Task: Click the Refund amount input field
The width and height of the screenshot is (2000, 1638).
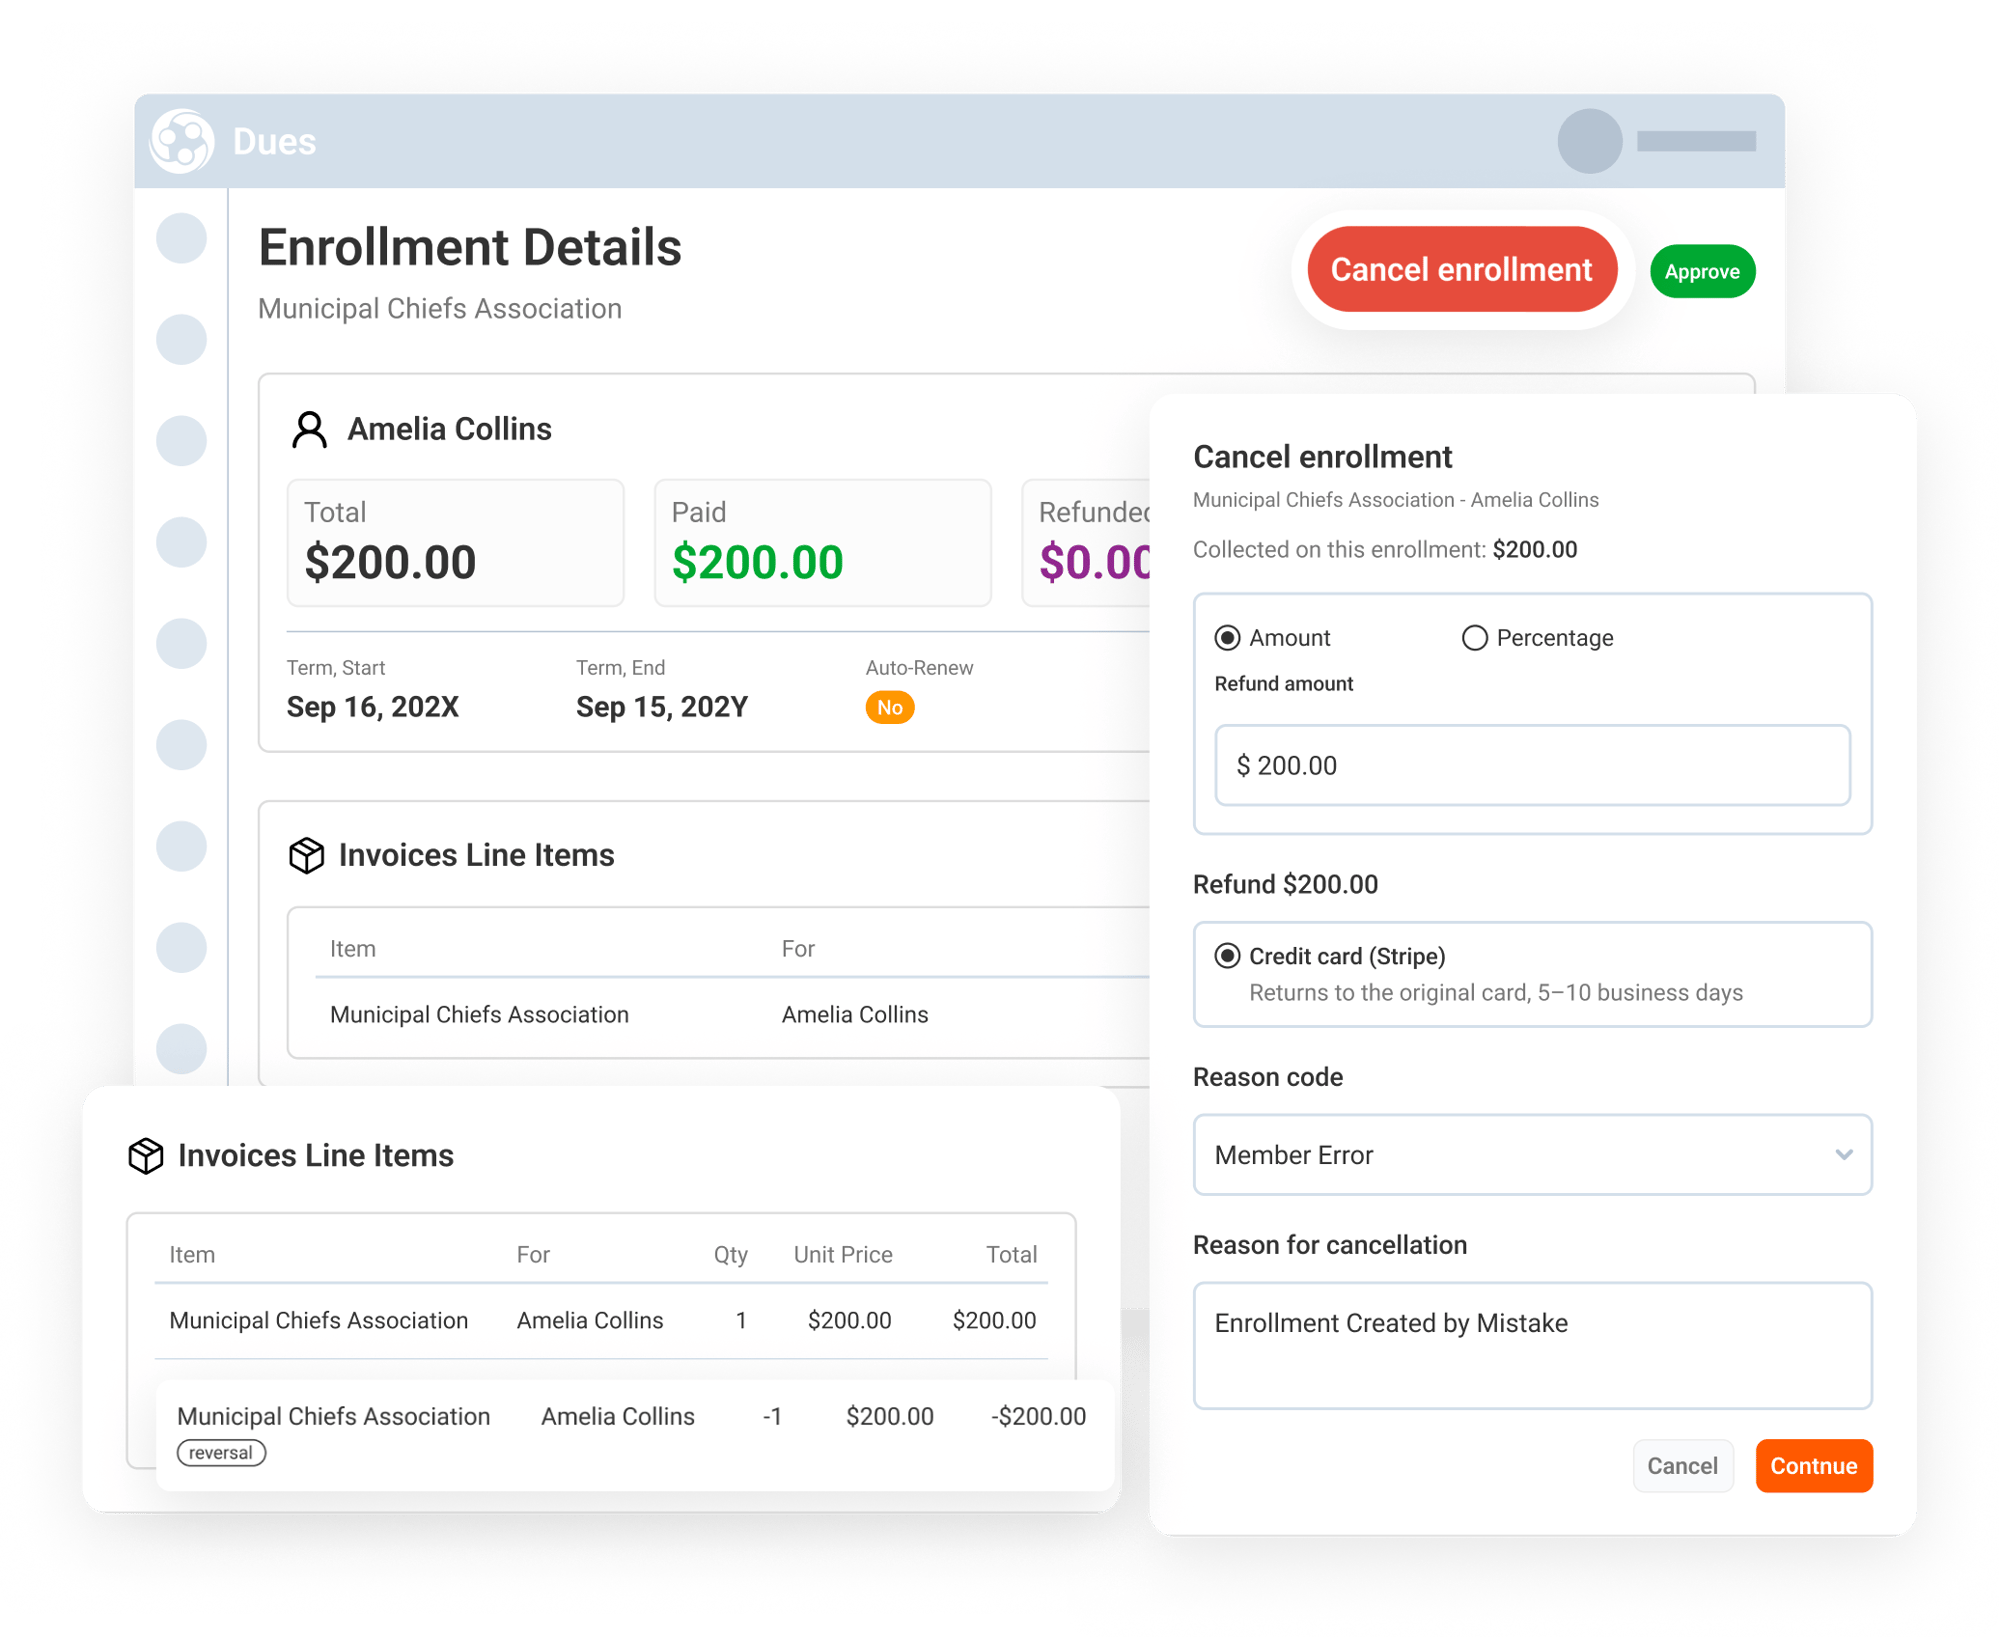Action: (1532, 765)
